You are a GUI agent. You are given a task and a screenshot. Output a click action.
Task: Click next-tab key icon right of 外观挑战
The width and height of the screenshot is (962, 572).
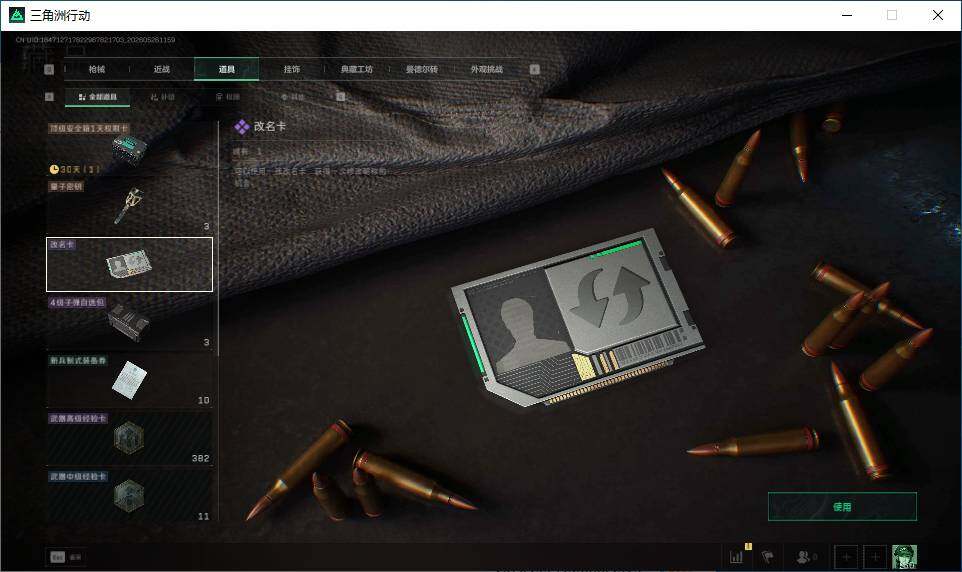(534, 69)
